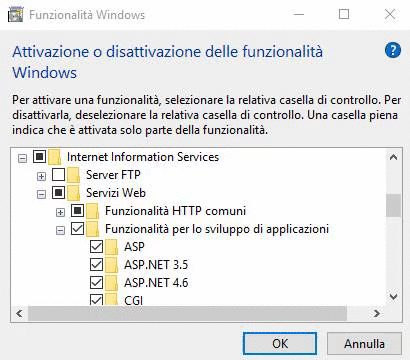Cancel with the Annulla button
This screenshot has width=410, height=360.
(x=364, y=343)
